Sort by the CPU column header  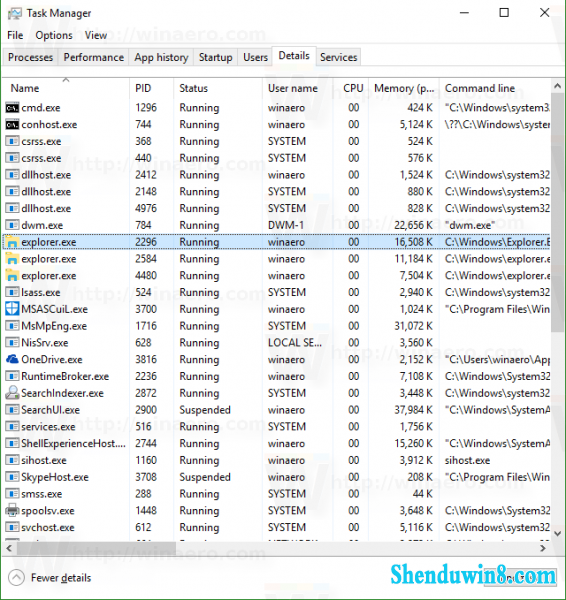[351, 88]
